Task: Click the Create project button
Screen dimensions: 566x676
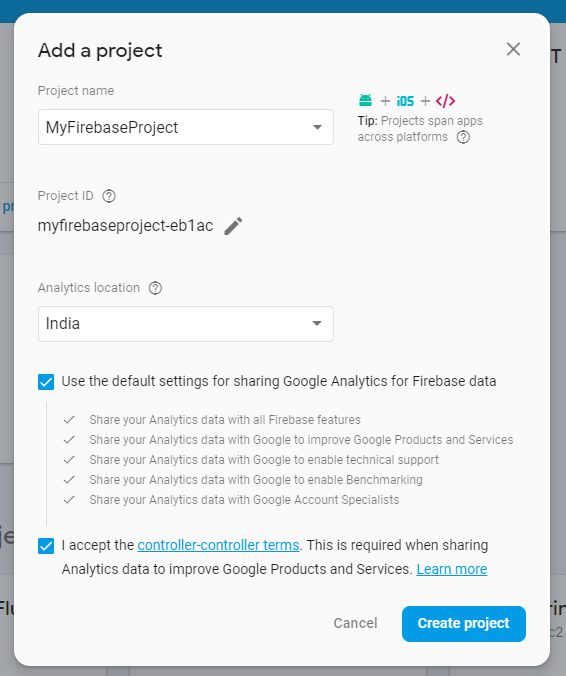Action: point(464,624)
